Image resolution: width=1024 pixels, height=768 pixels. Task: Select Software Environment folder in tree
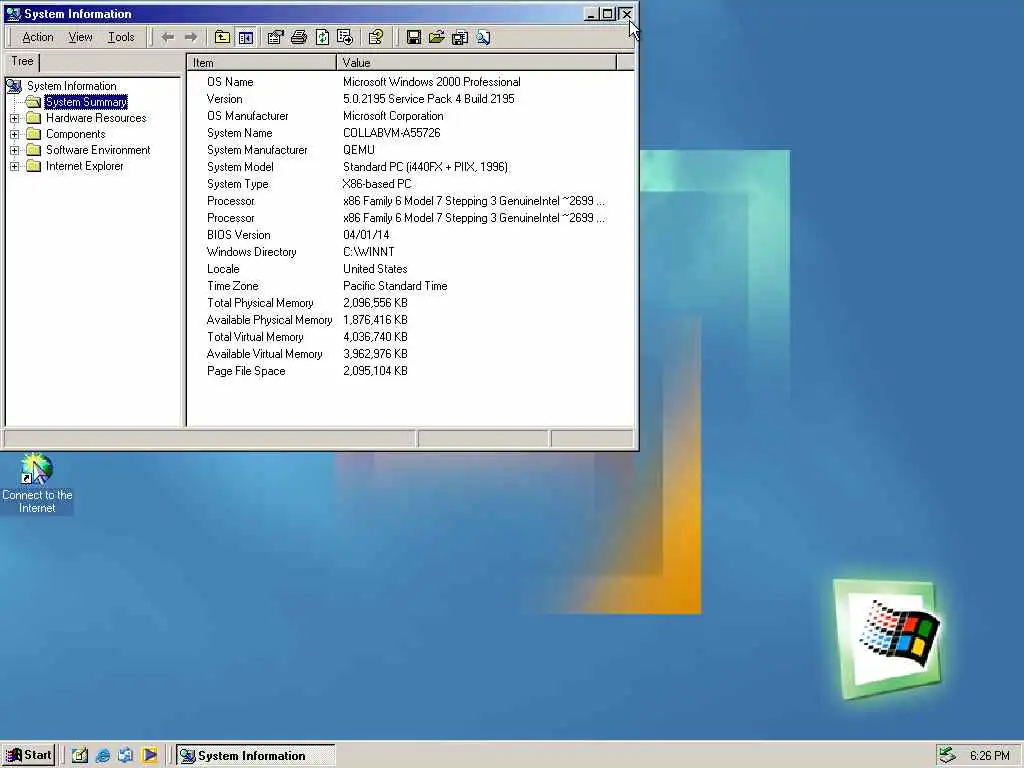[98, 150]
